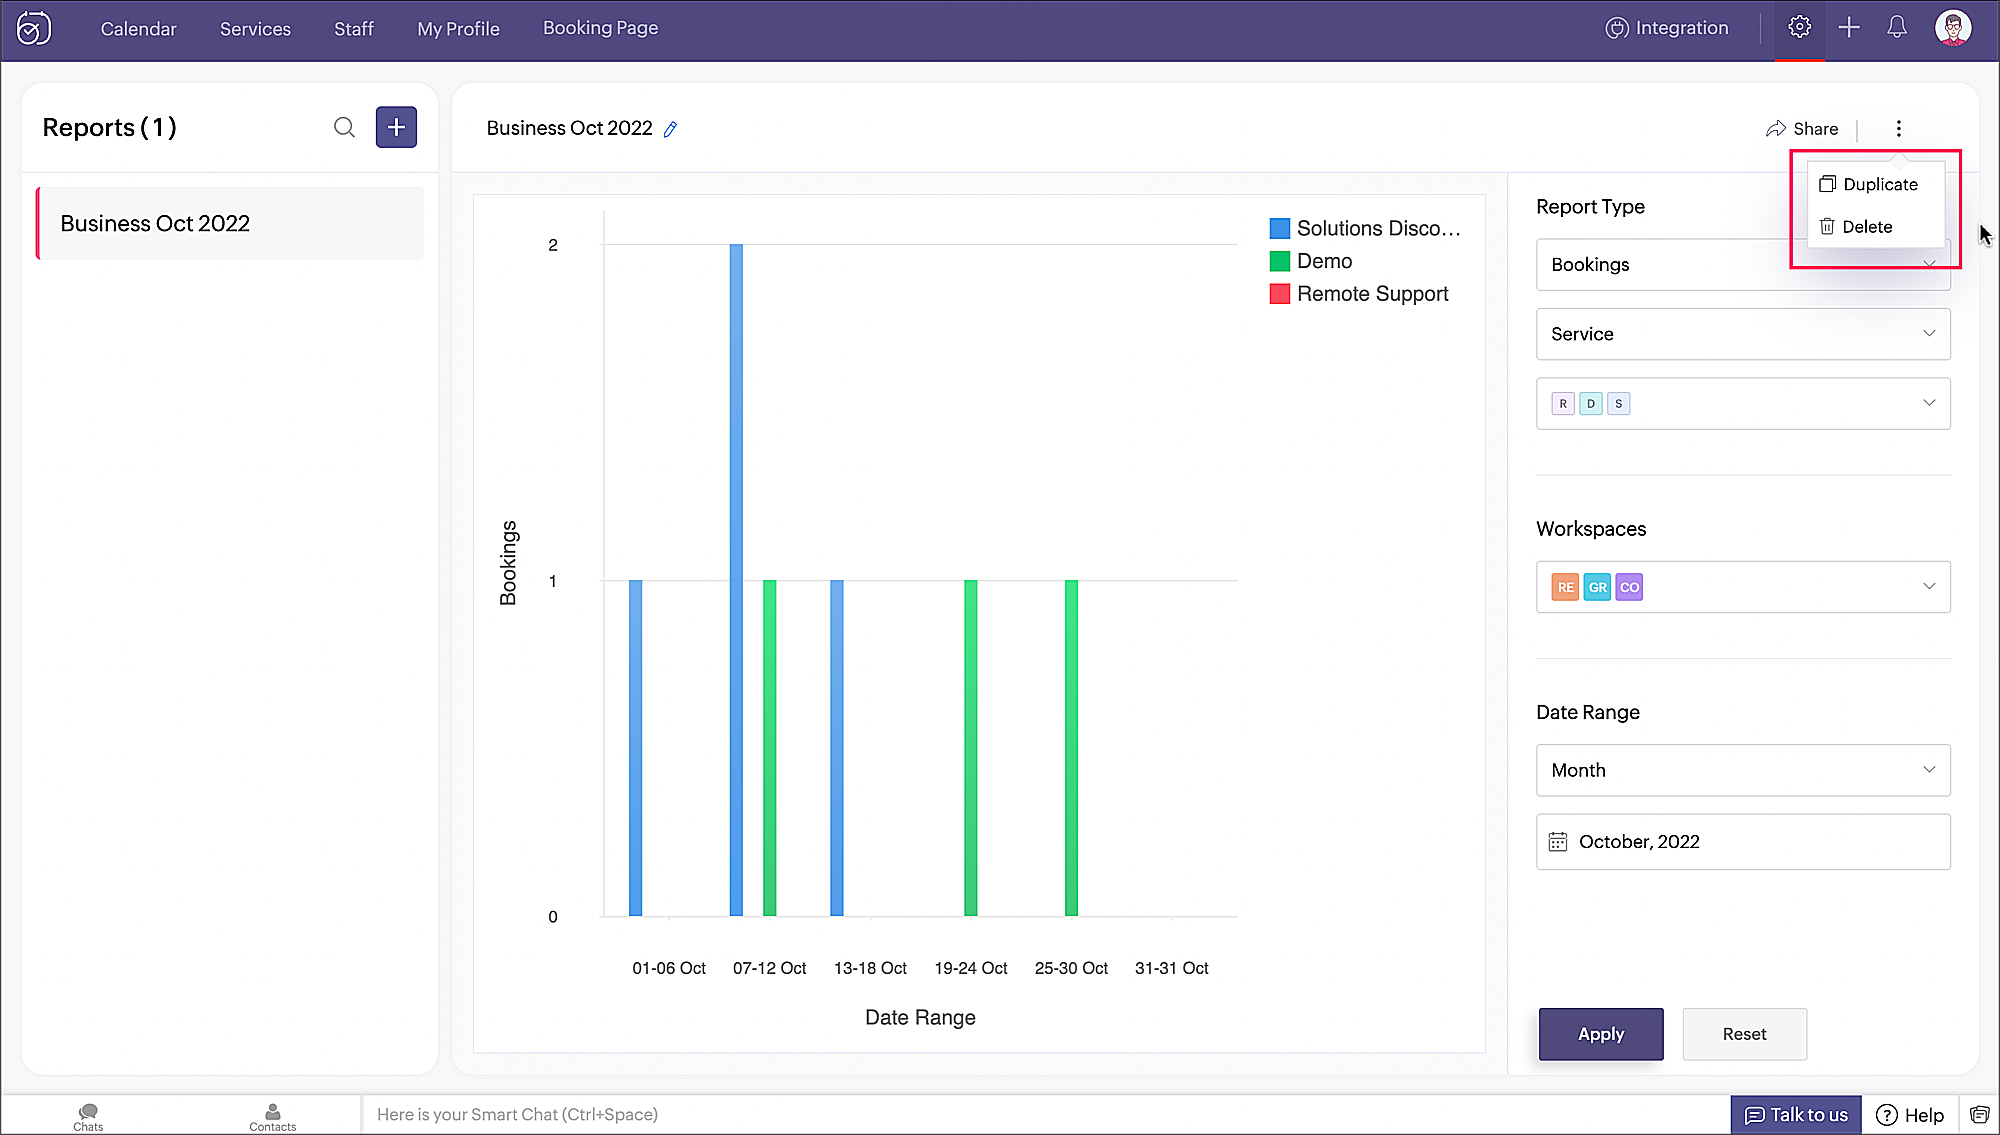Search reports with the magnifier icon
The height and width of the screenshot is (1135, 2000).
click(344, 127)
